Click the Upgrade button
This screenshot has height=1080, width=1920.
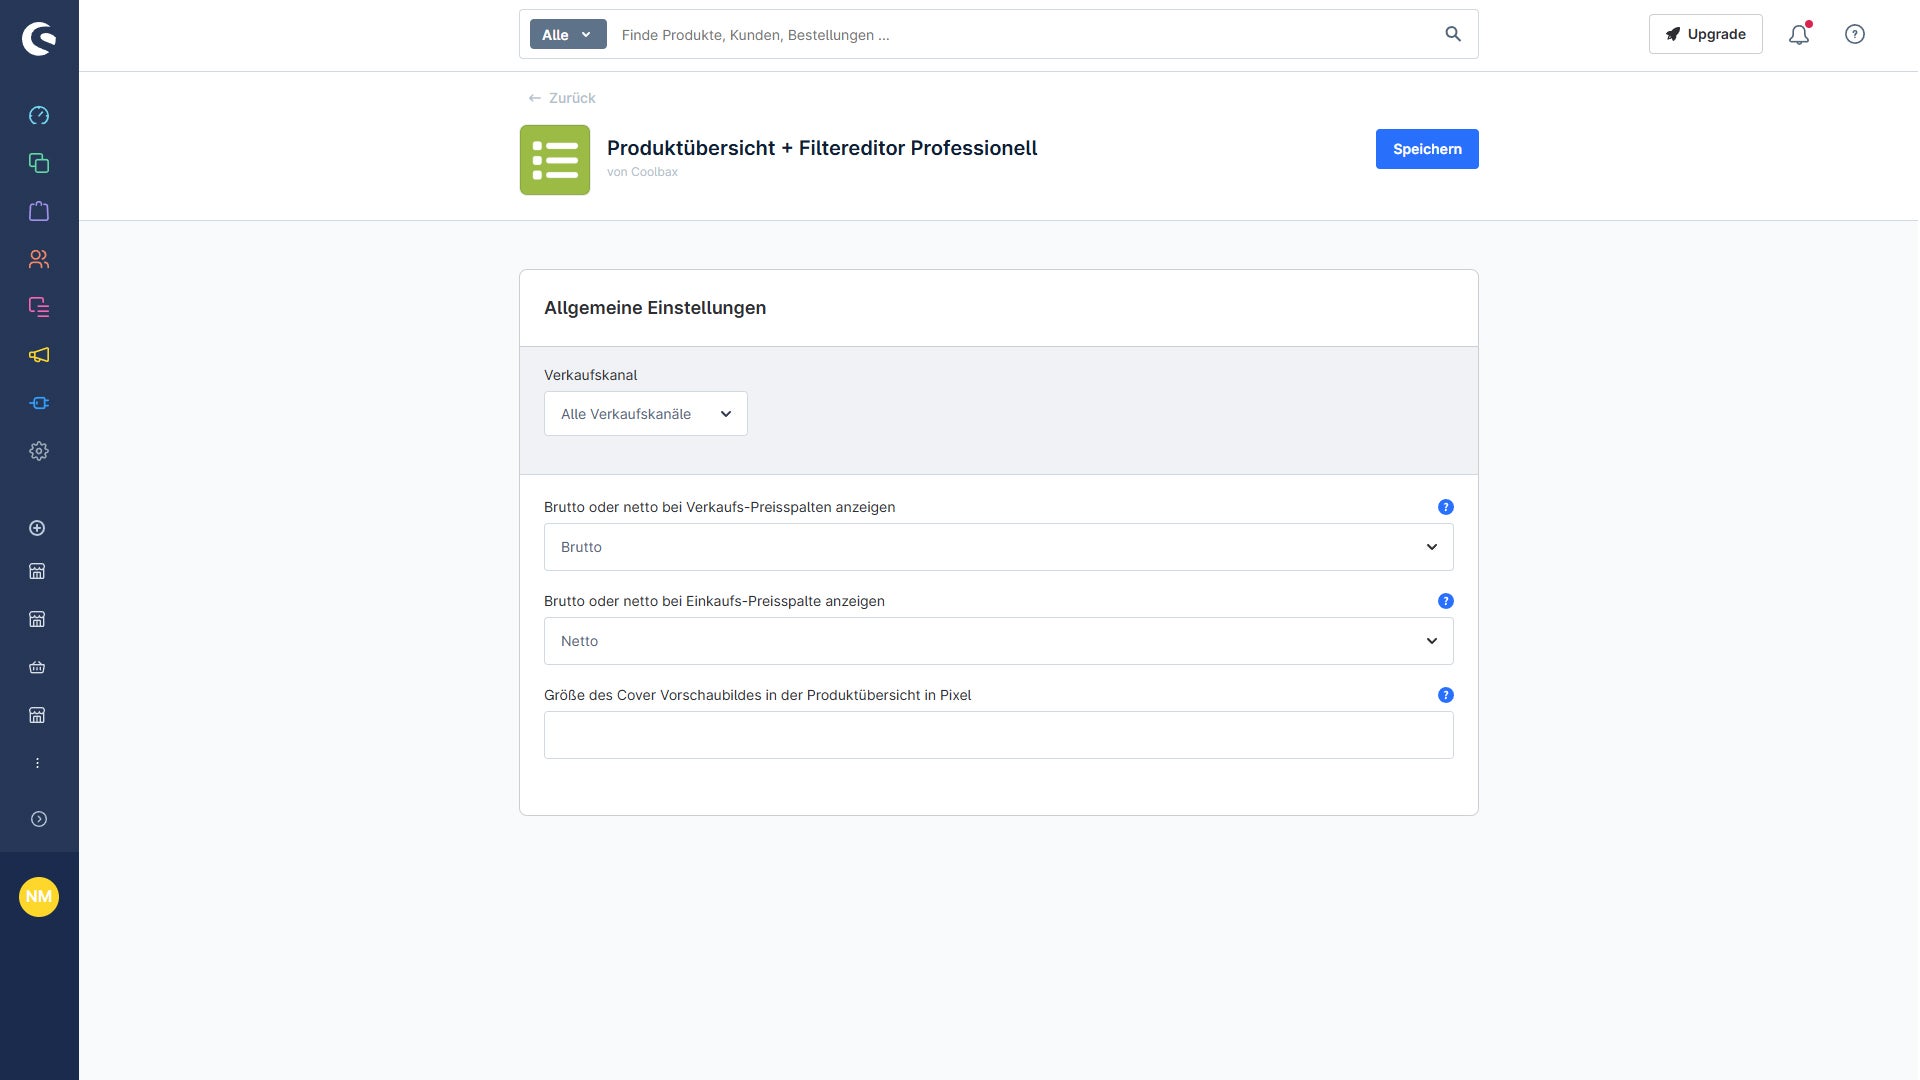1706,34
